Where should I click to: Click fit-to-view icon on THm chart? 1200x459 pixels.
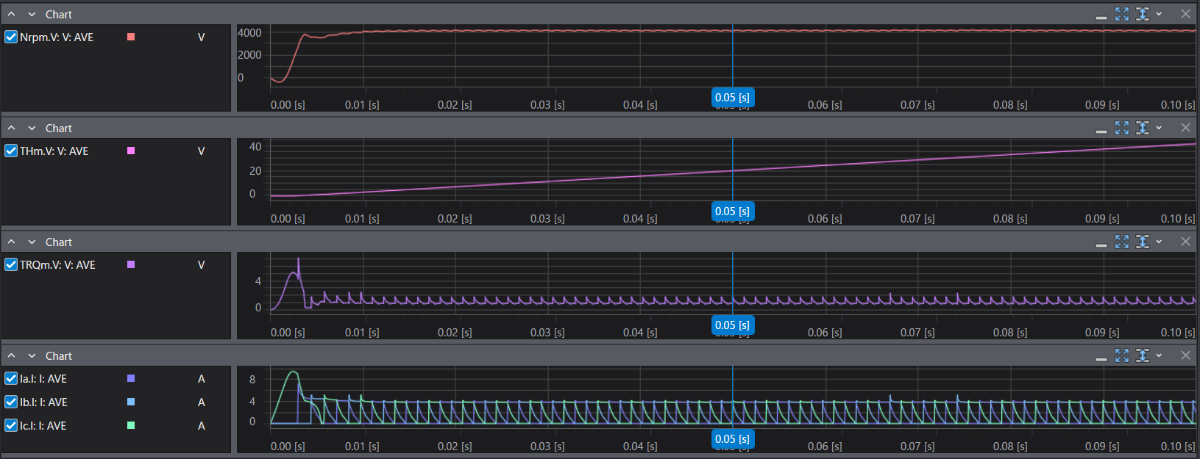[x=1121, y=128]
